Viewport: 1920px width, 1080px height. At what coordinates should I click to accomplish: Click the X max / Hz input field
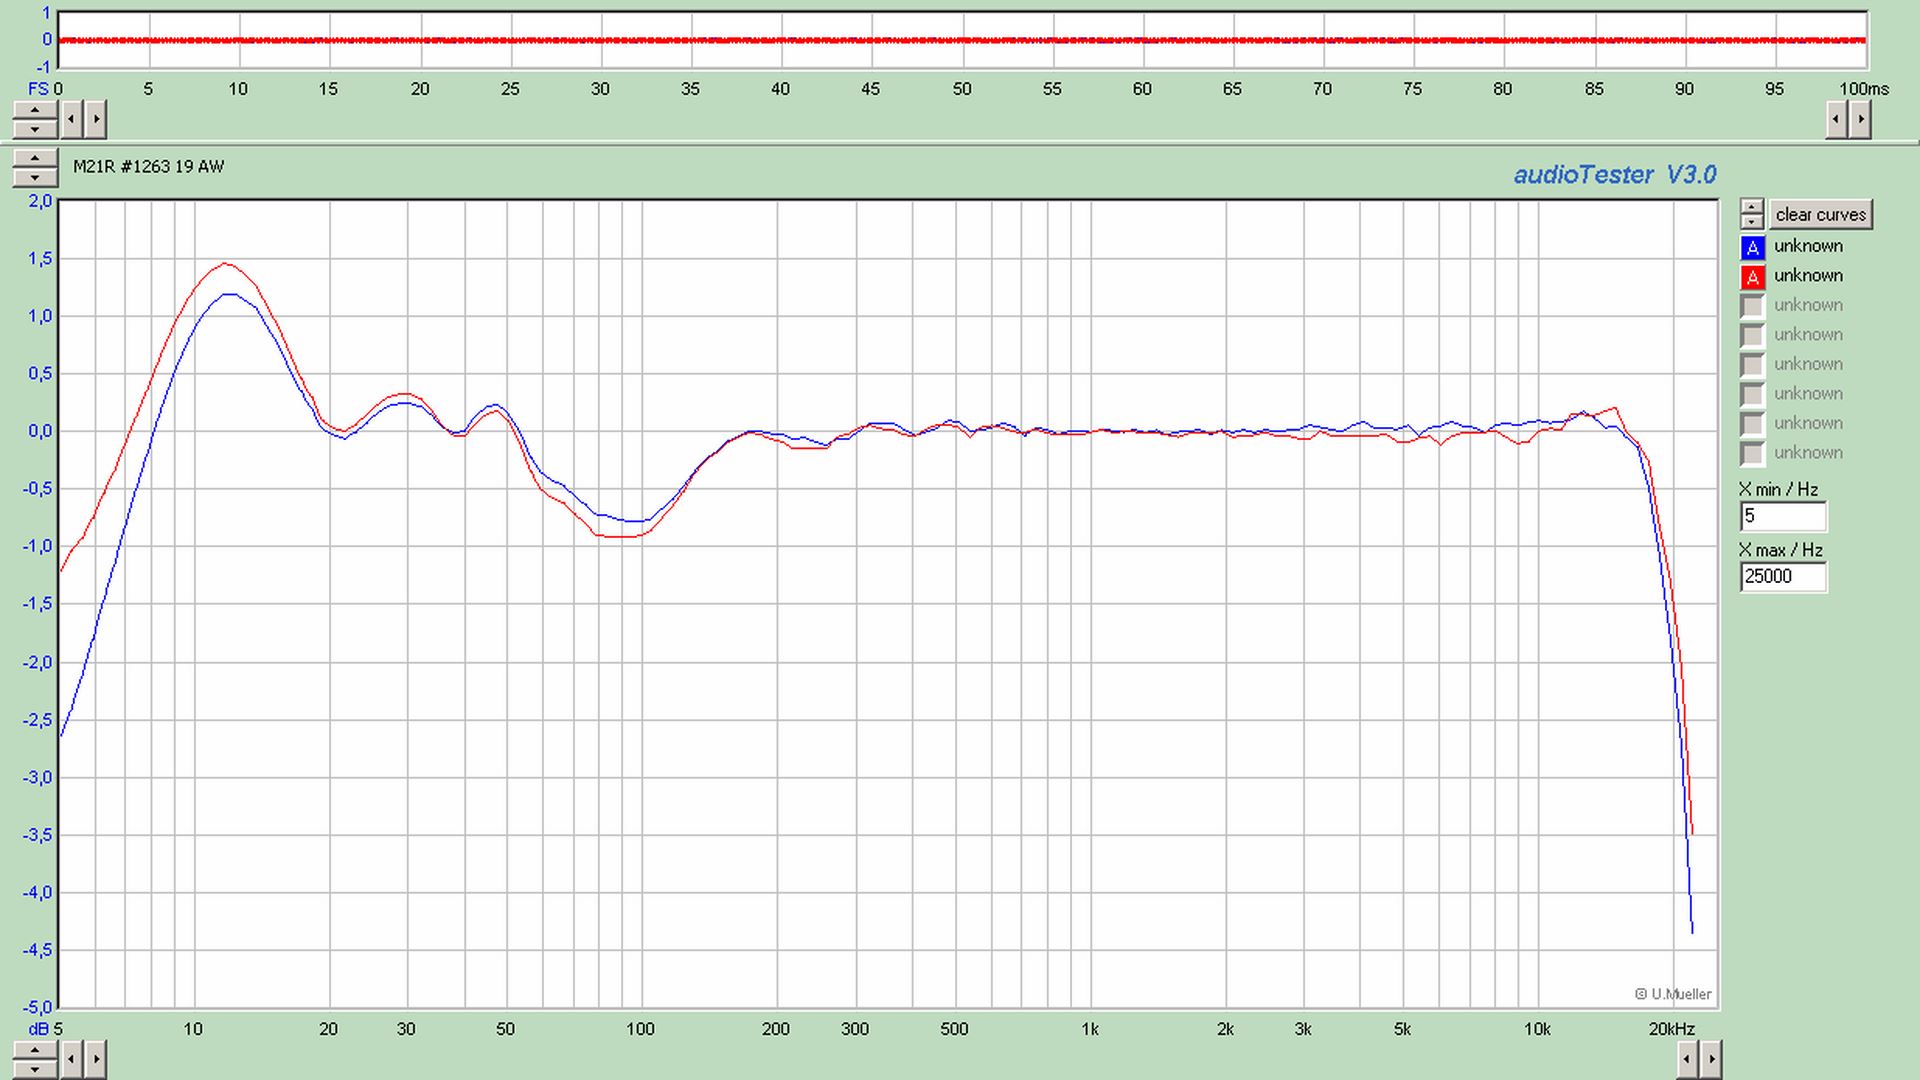(1783, 576)
